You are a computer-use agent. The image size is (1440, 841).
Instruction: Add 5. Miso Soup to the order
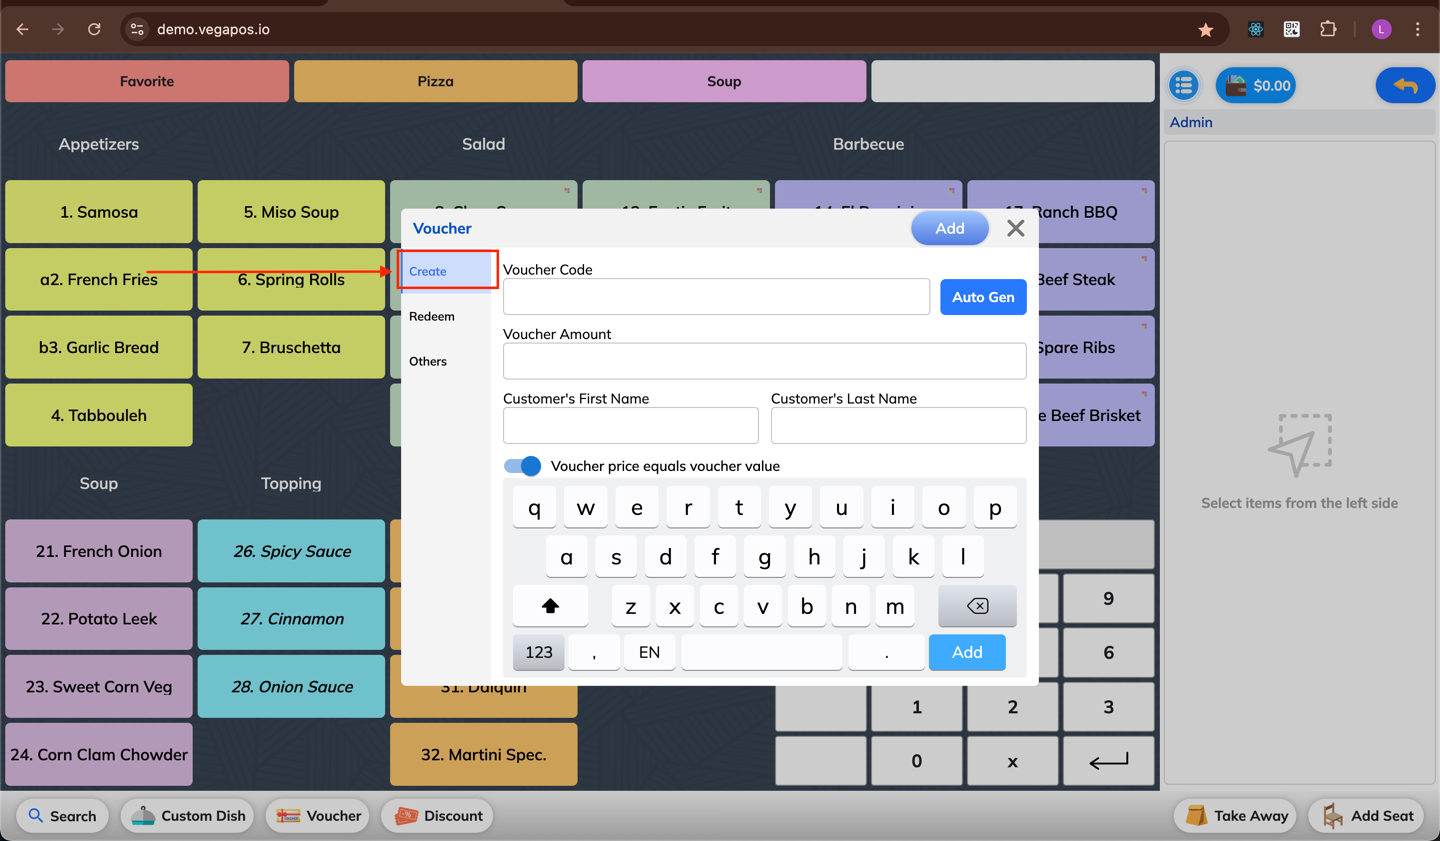tap(291, 212)
